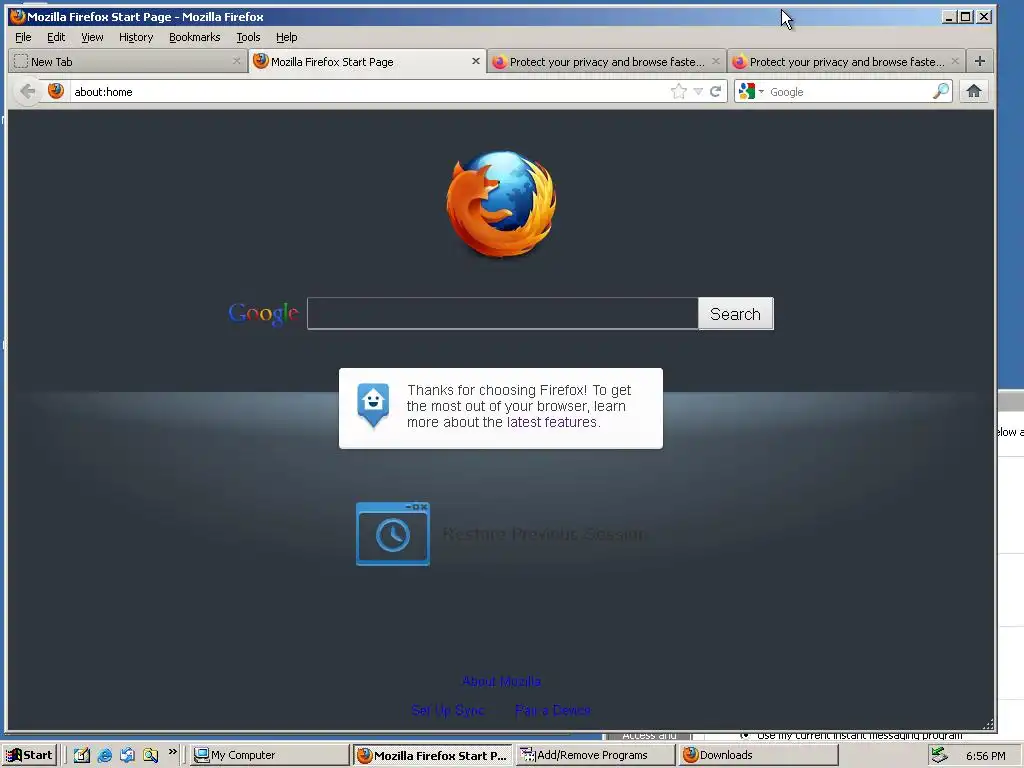Launch Internet Explorer from quick launch
This screenshot has height=768, width=1024.
click(x=104, y=755)
